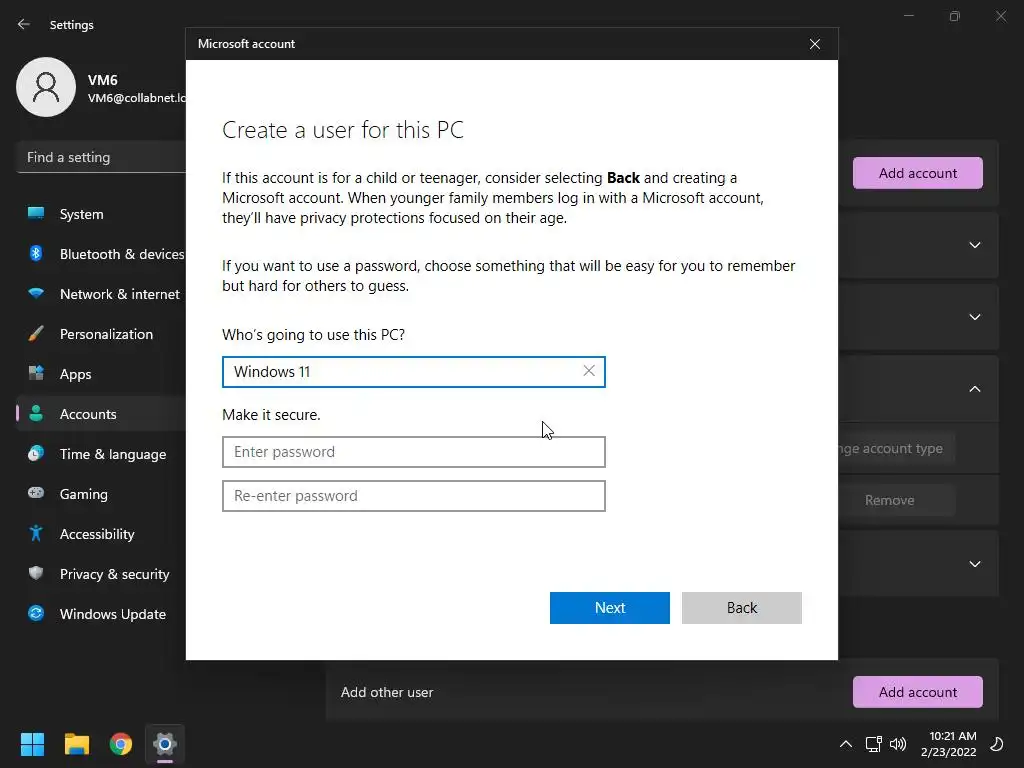Click the Settings gear taskbar icon

[165, 744]
